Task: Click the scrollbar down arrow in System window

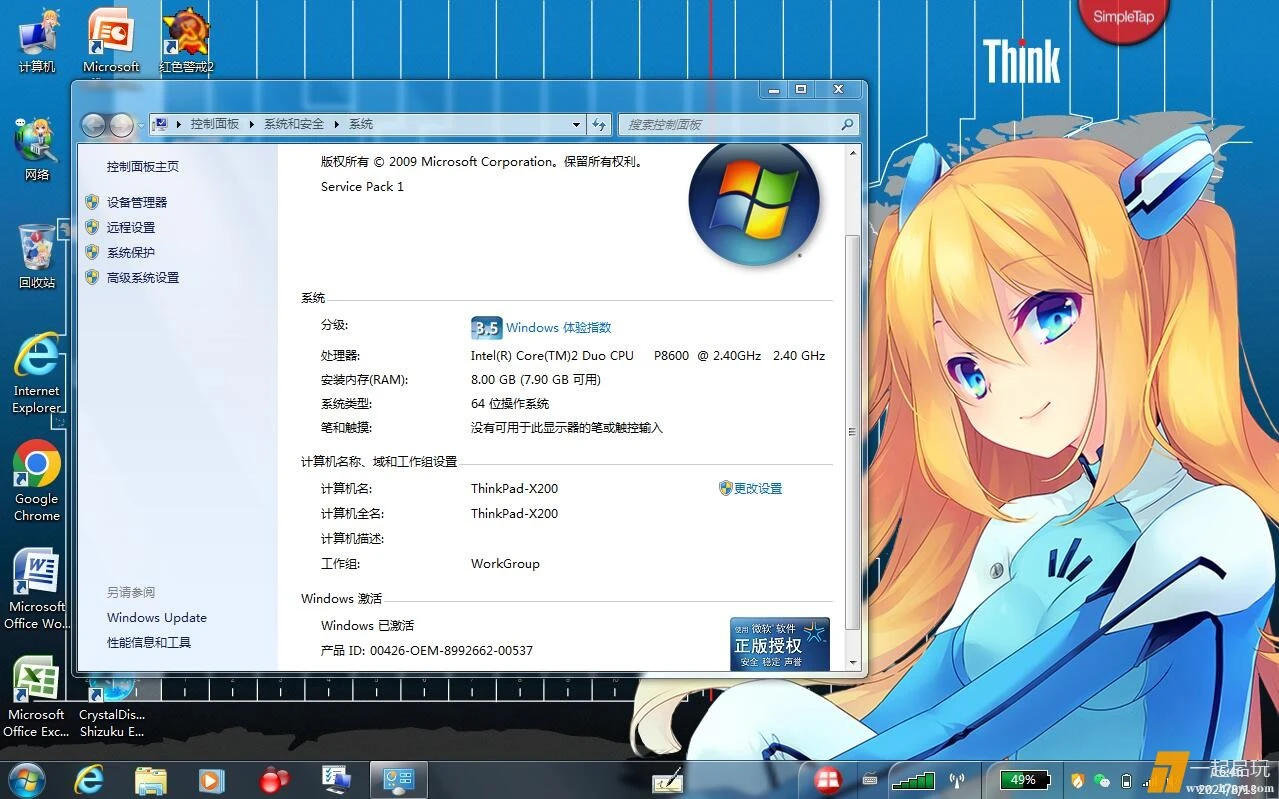Action: coord(853,662)
